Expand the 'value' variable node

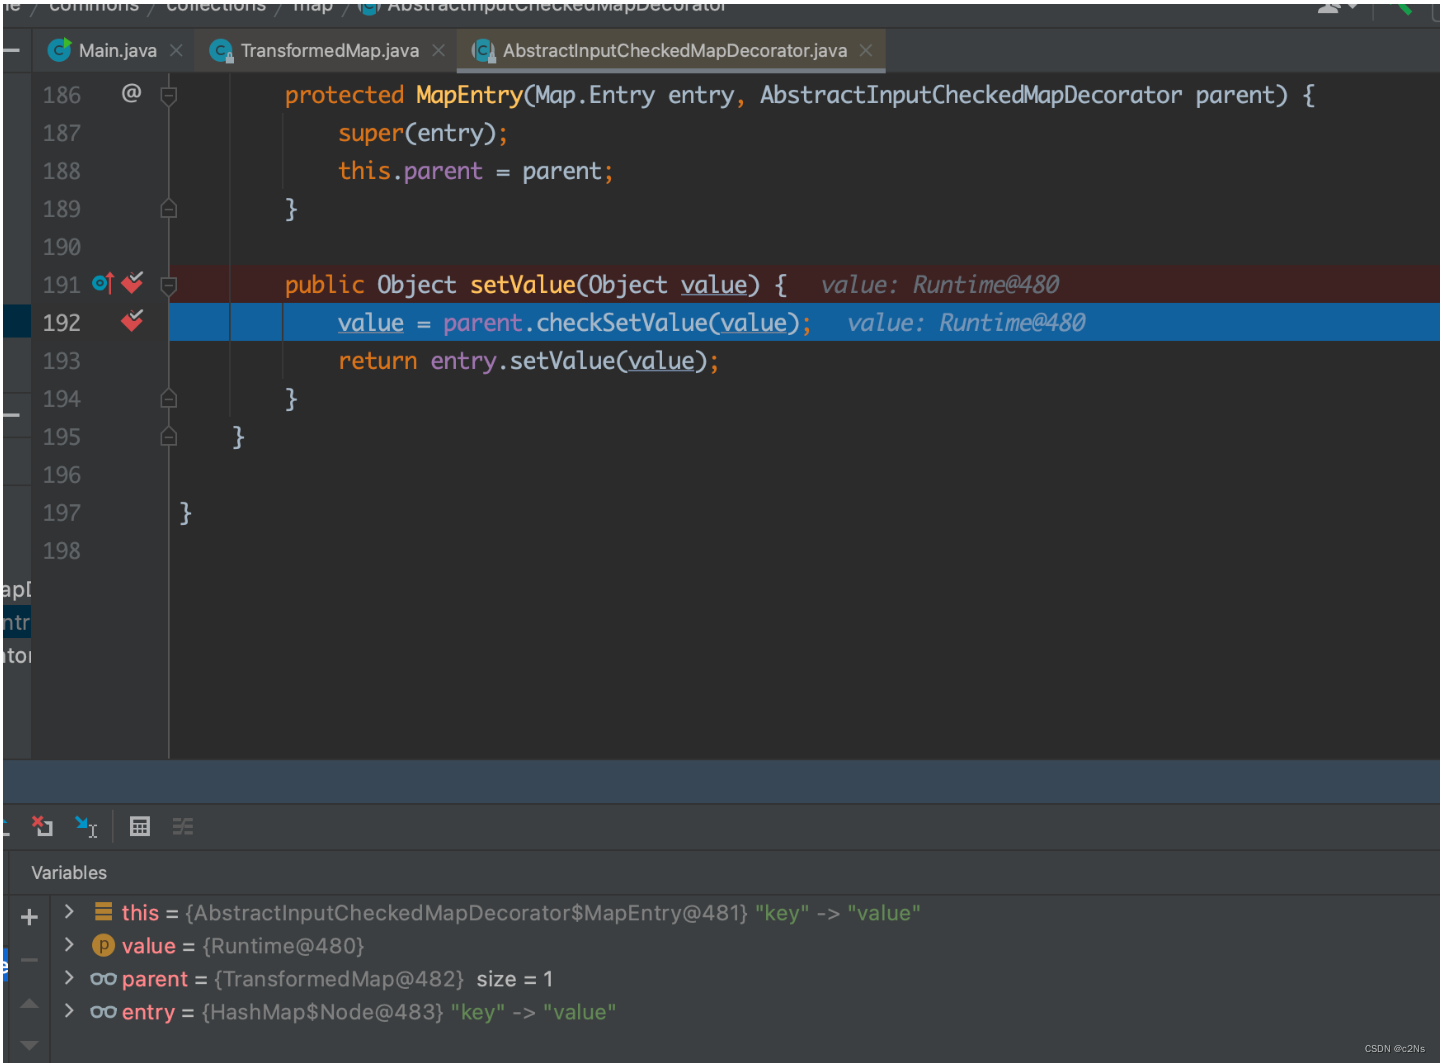[x=69, y=945]
